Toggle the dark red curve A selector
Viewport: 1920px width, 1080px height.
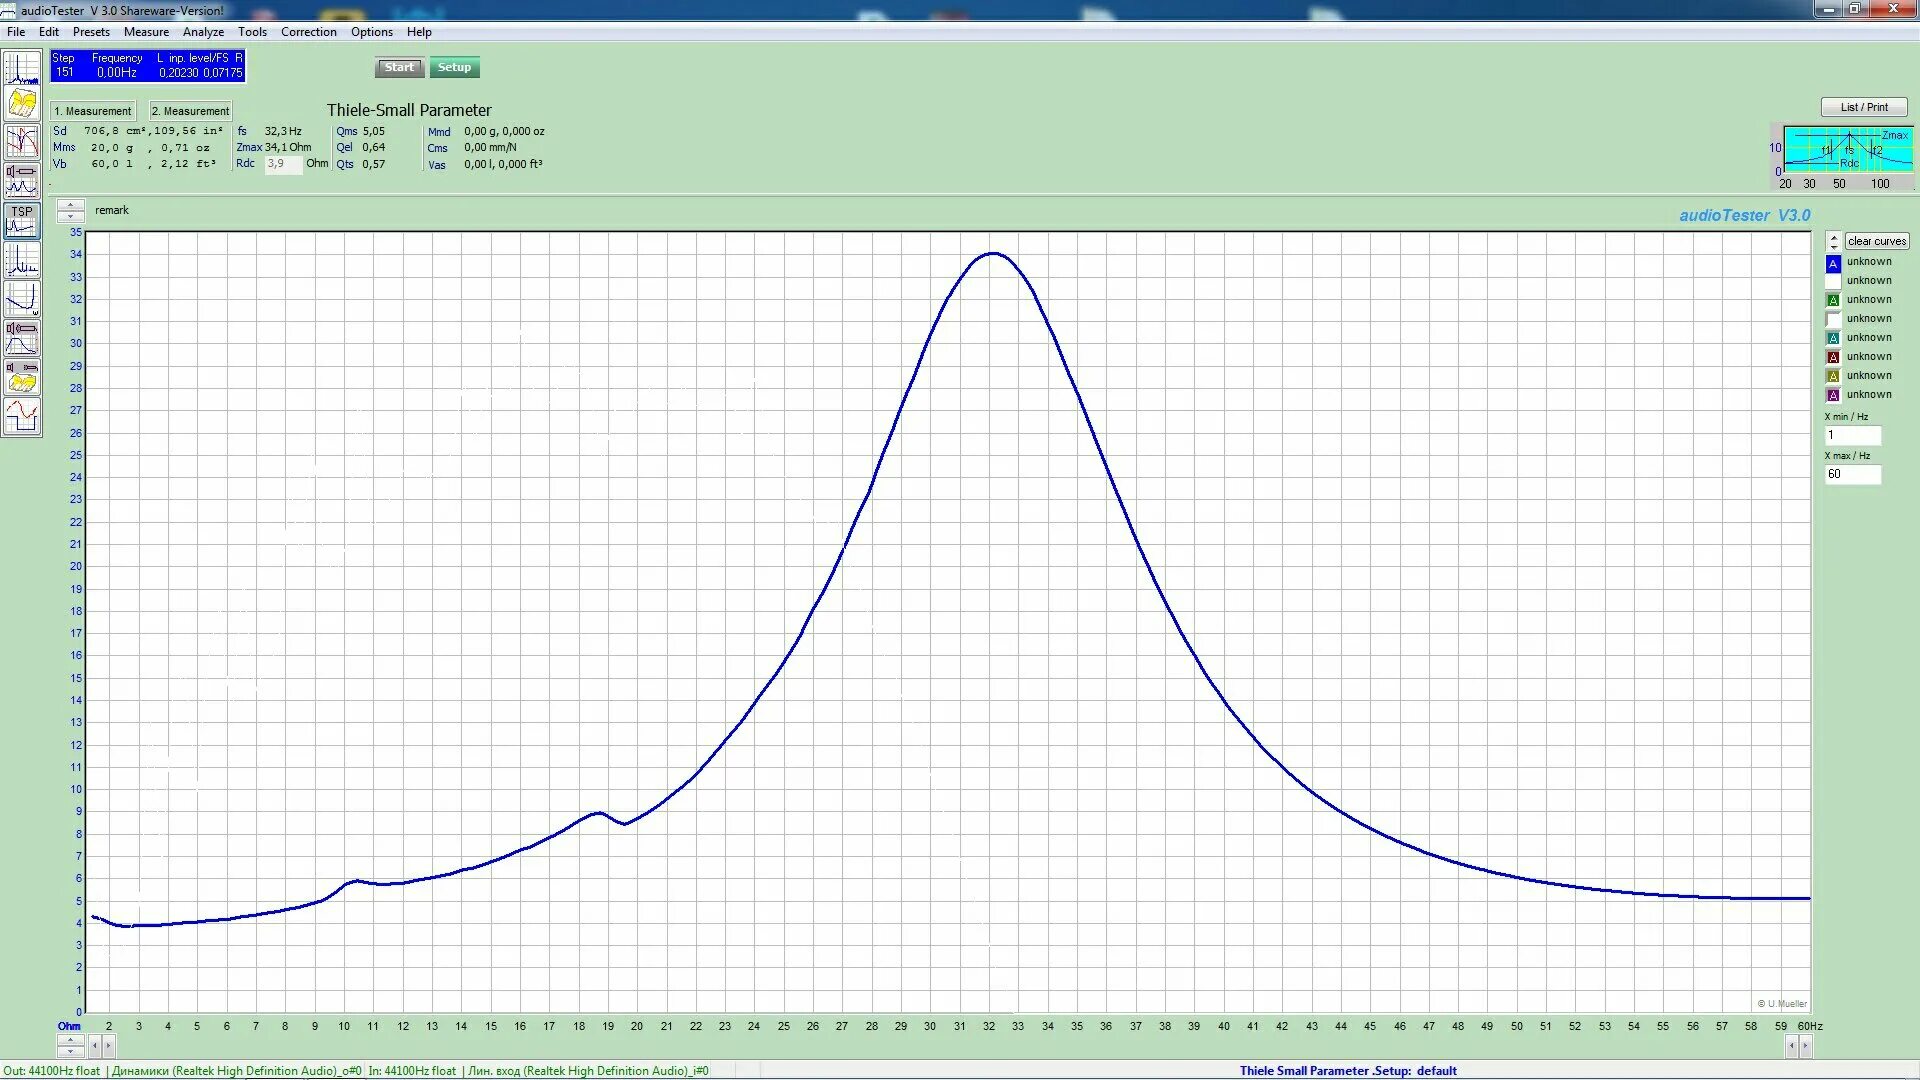tap(1833, 357)
